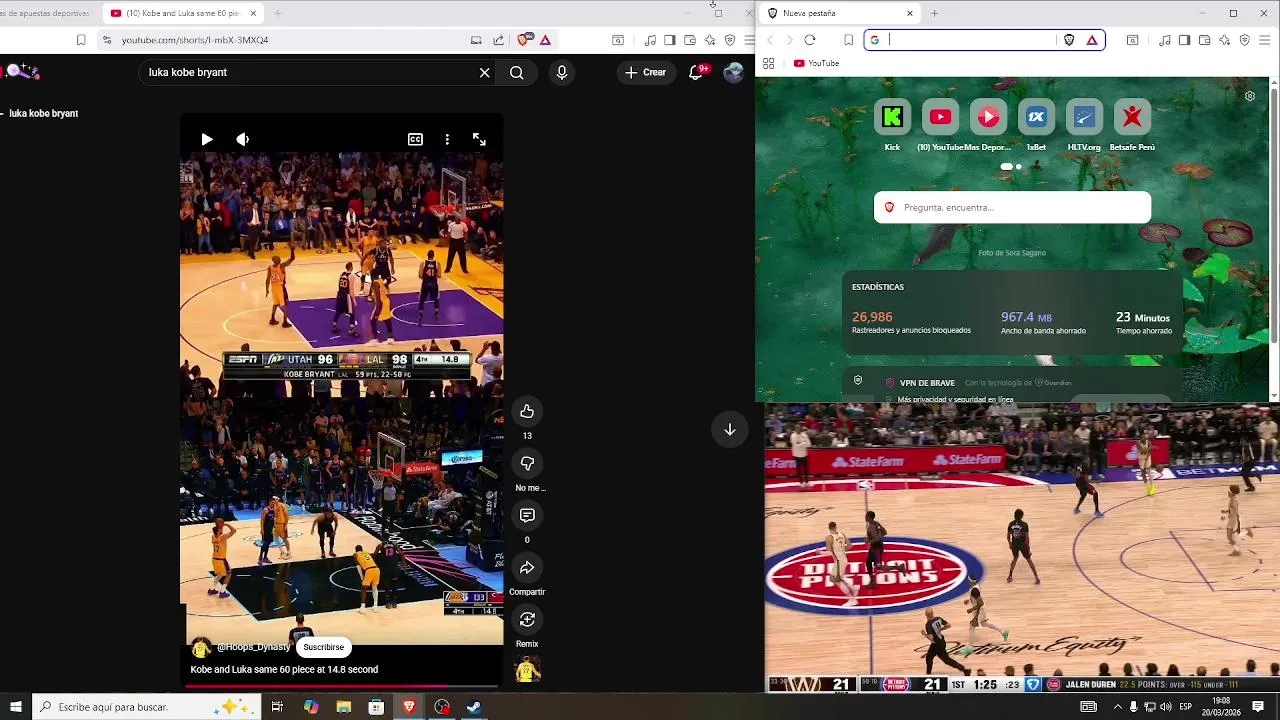Open Brave Shields in left browser
The width and height of the screenshot is (1280, 720).
pyautogui.click(x=523, y=40)
